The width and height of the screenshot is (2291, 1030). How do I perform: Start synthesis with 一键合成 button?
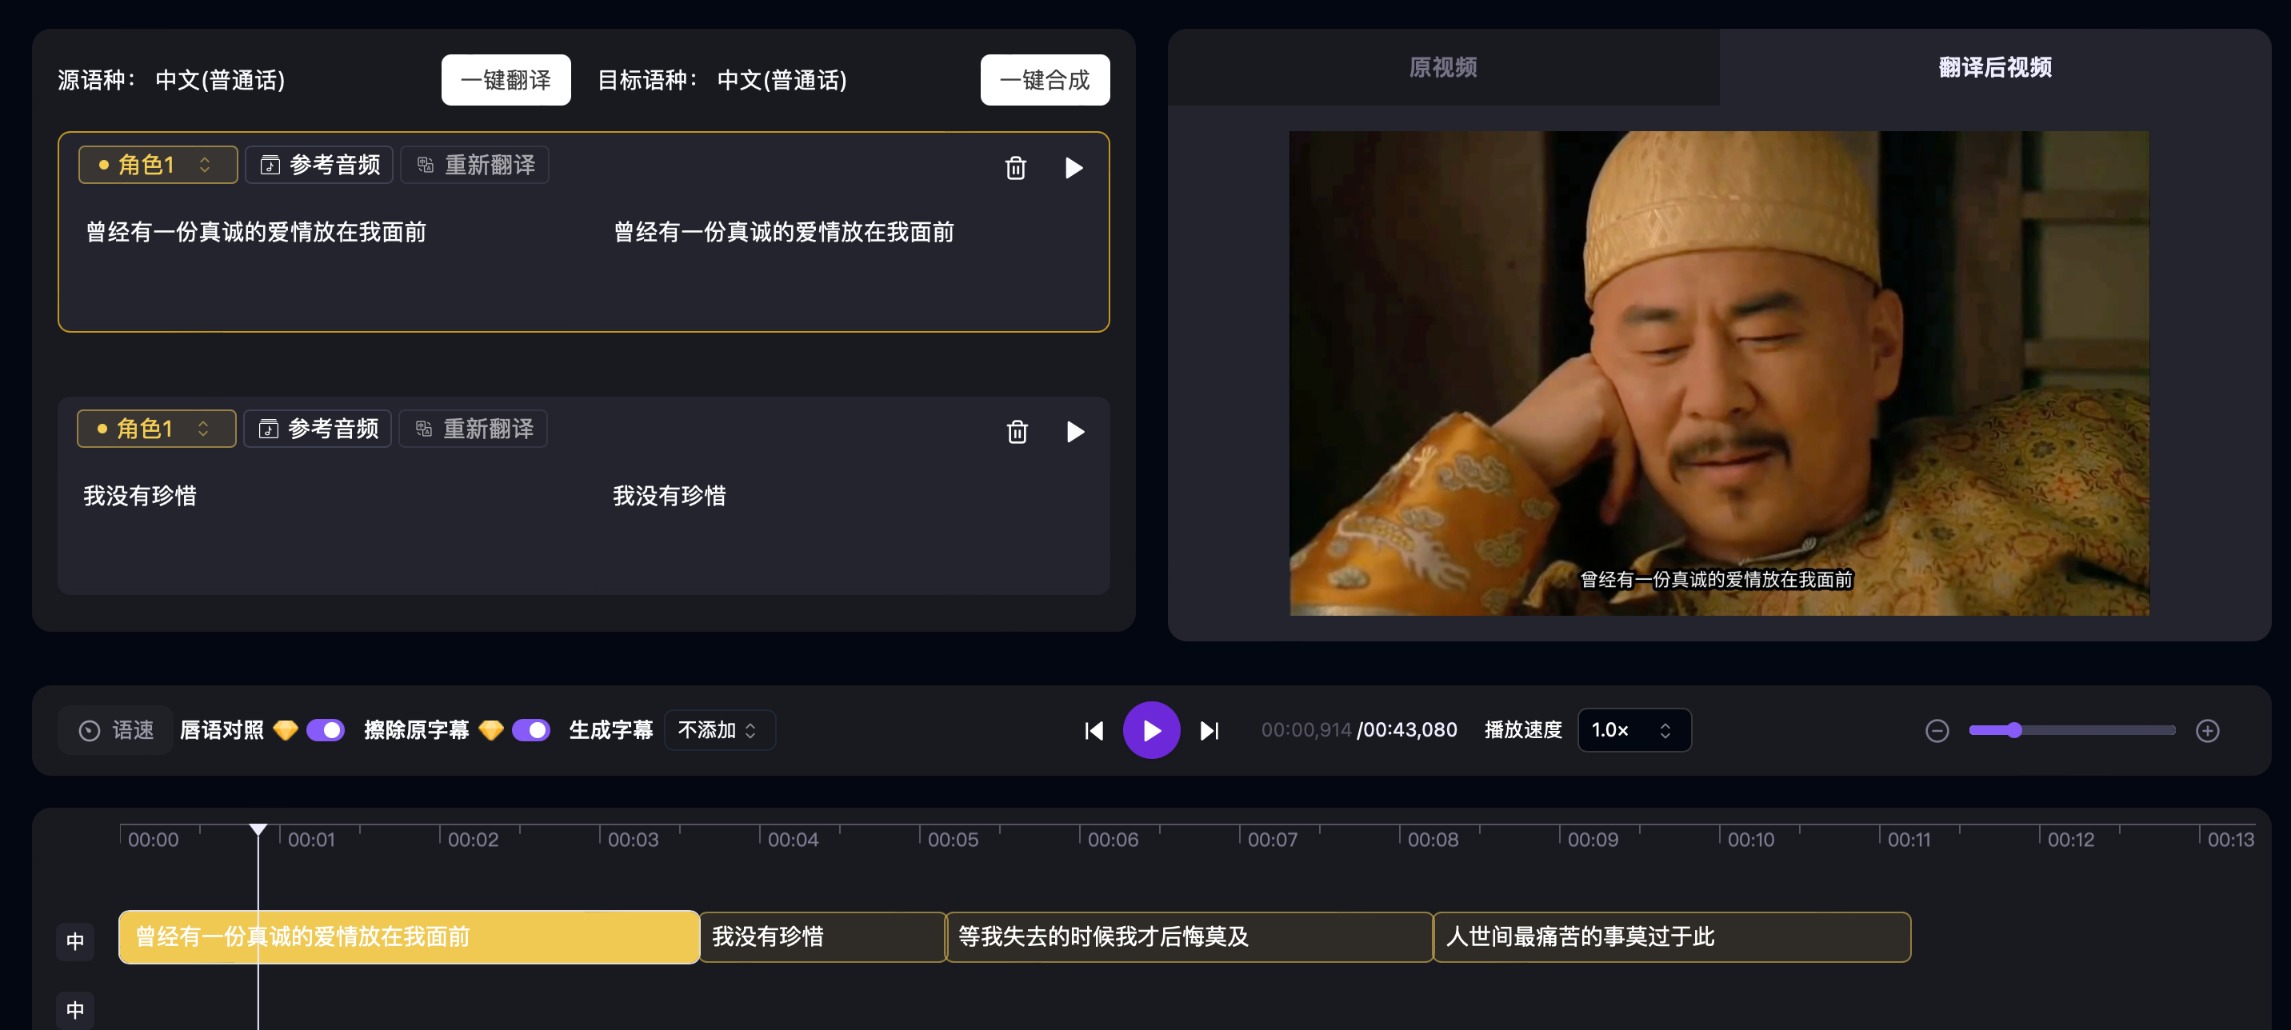click(x=1044, y=79)
